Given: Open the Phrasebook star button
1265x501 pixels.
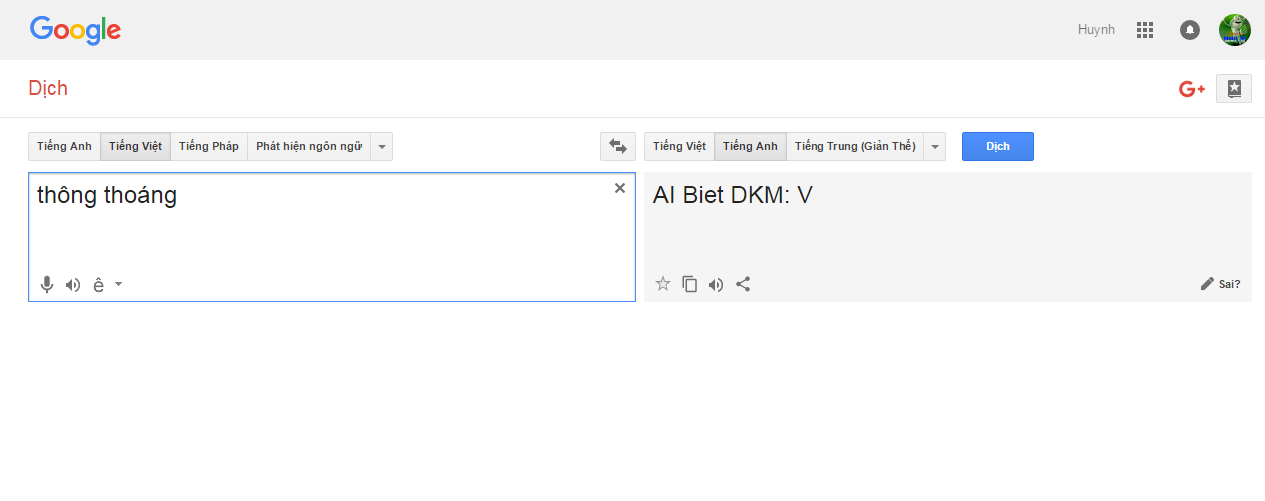Looking at the screenshot, I should (1234, 89).
